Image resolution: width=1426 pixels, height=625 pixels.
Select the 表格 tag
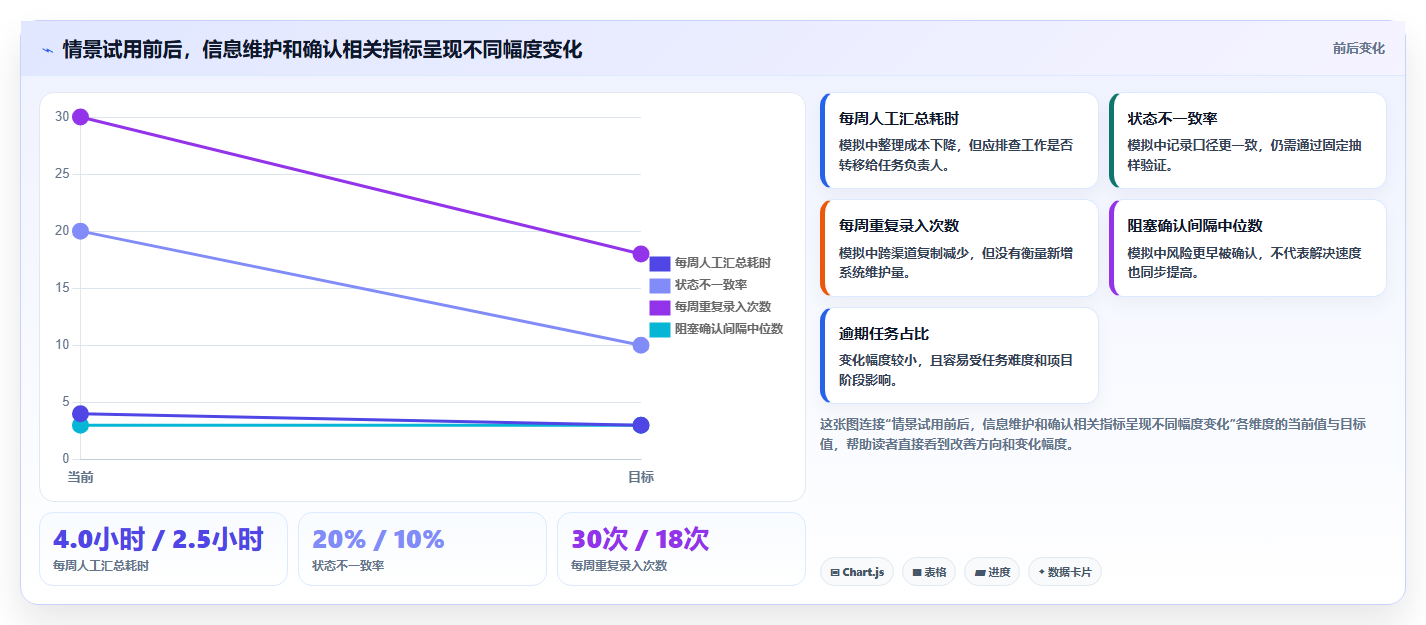pos(929,572)
